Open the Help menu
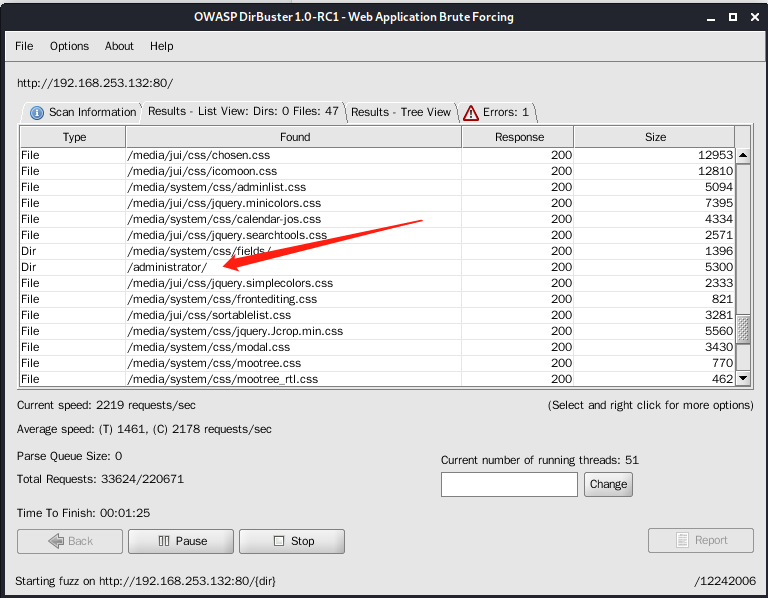The width and height of the screenshot is (768, 598). coord(162,46)
